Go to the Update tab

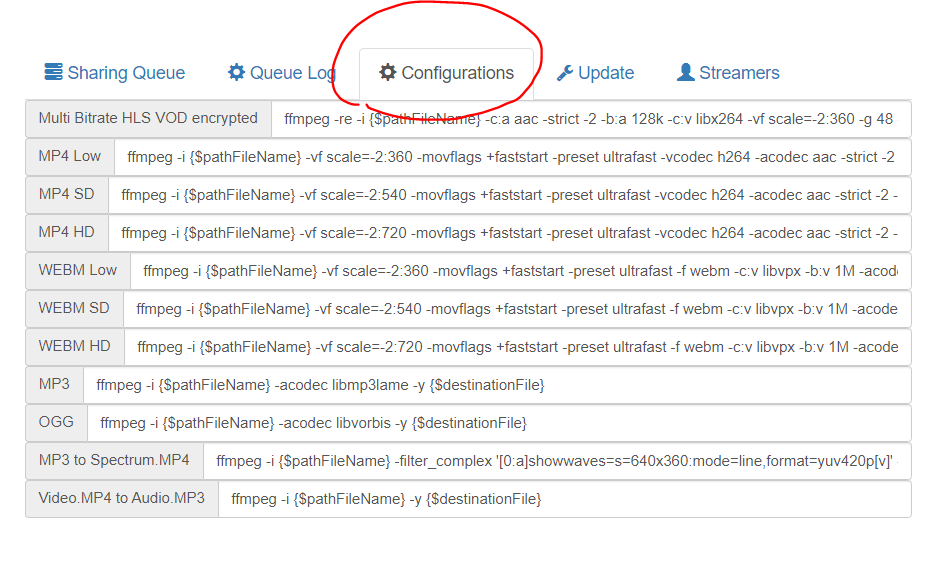[595, 73]
